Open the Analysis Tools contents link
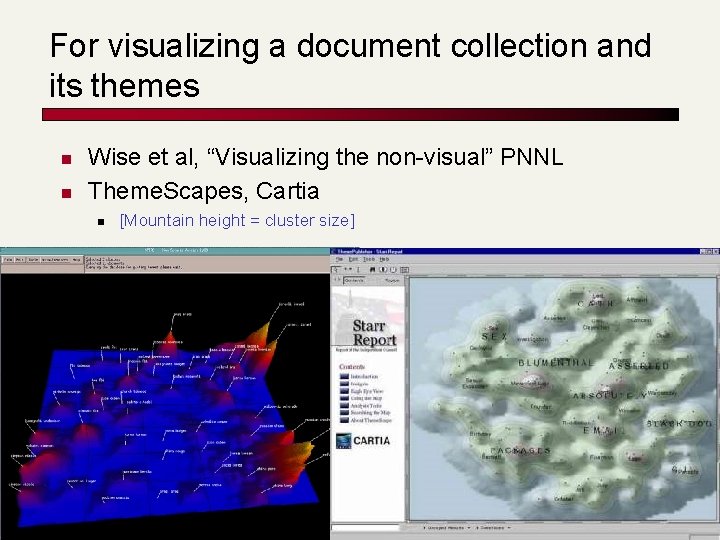The image size is (720, 540). tap(366, 406)
